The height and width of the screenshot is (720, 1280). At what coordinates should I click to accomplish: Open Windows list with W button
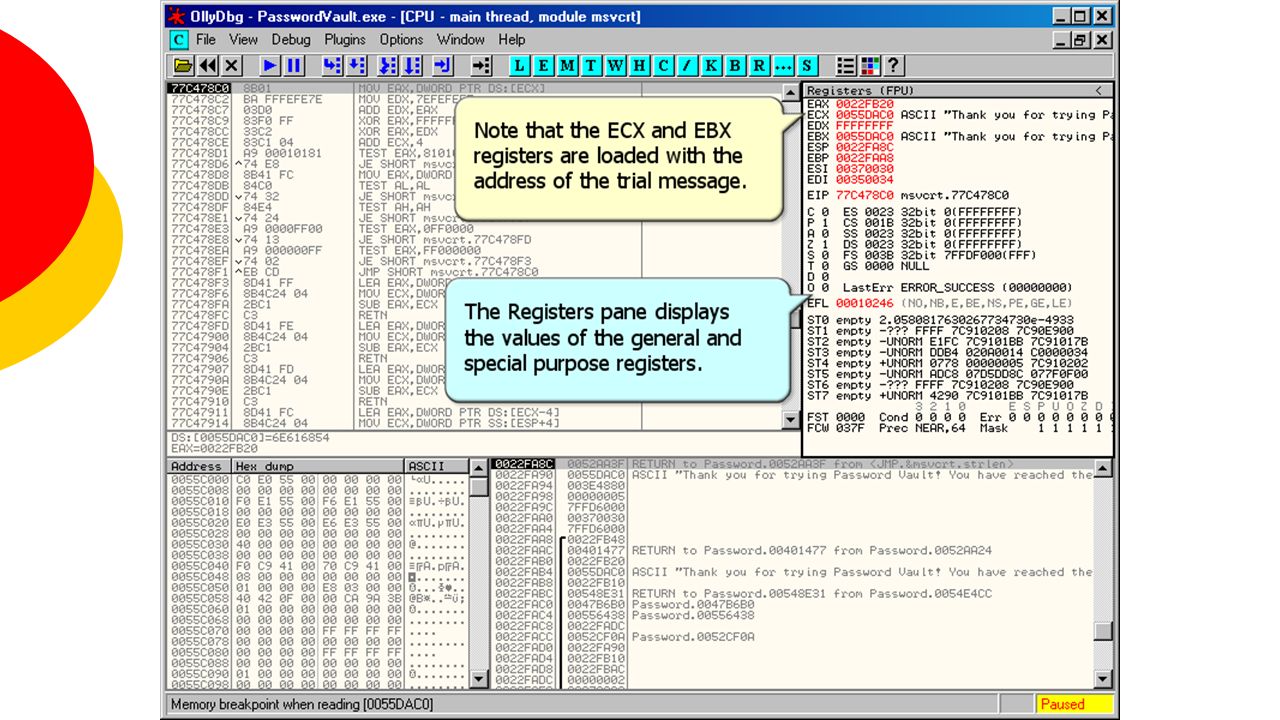[615, 66]
